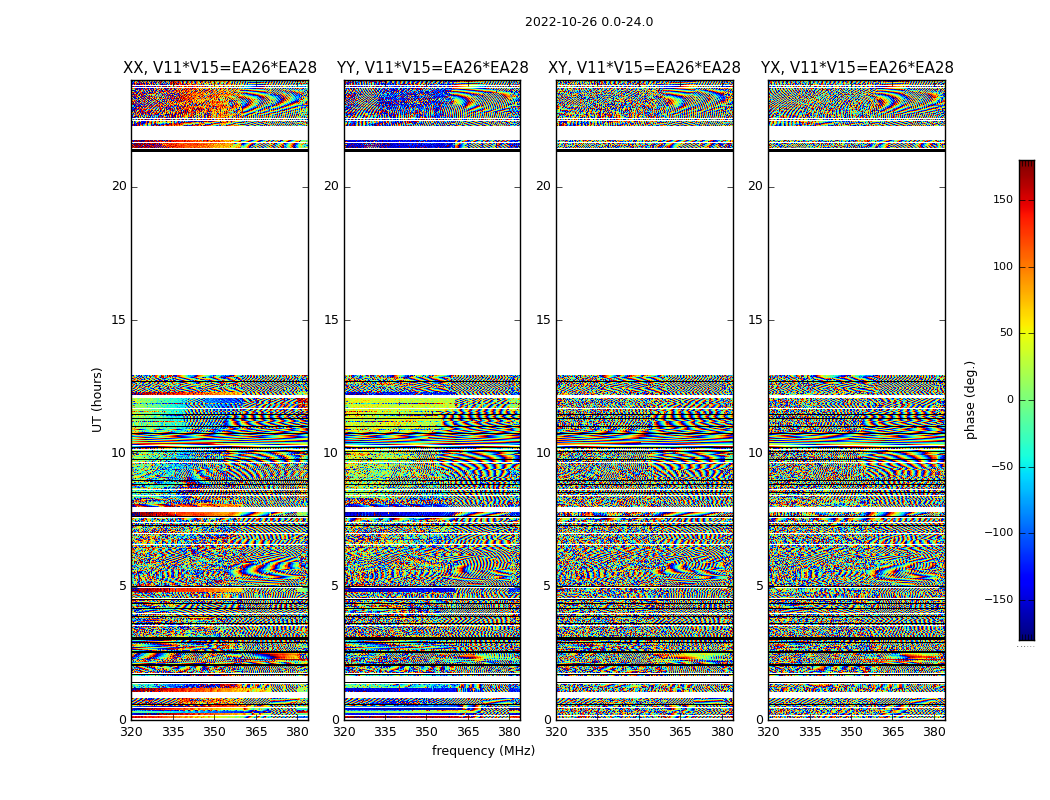This screenshot has width=1050, height=800.
Task: Click the colorbar tick value −50
Action: [1002, 466]
